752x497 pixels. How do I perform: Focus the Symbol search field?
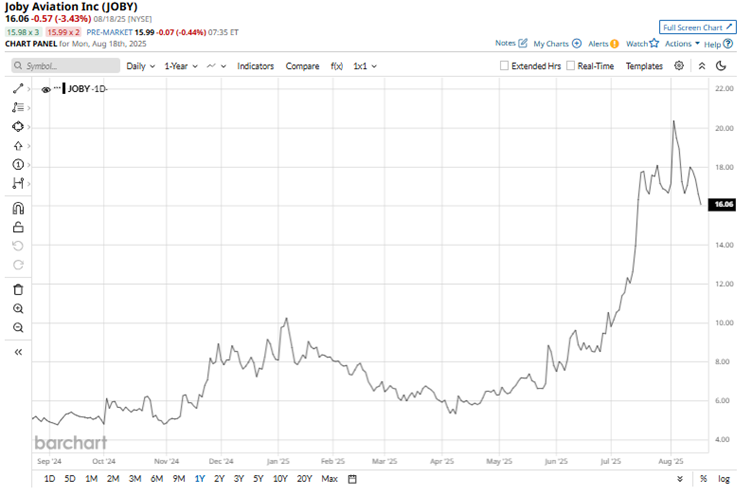[x=66, y=66]
